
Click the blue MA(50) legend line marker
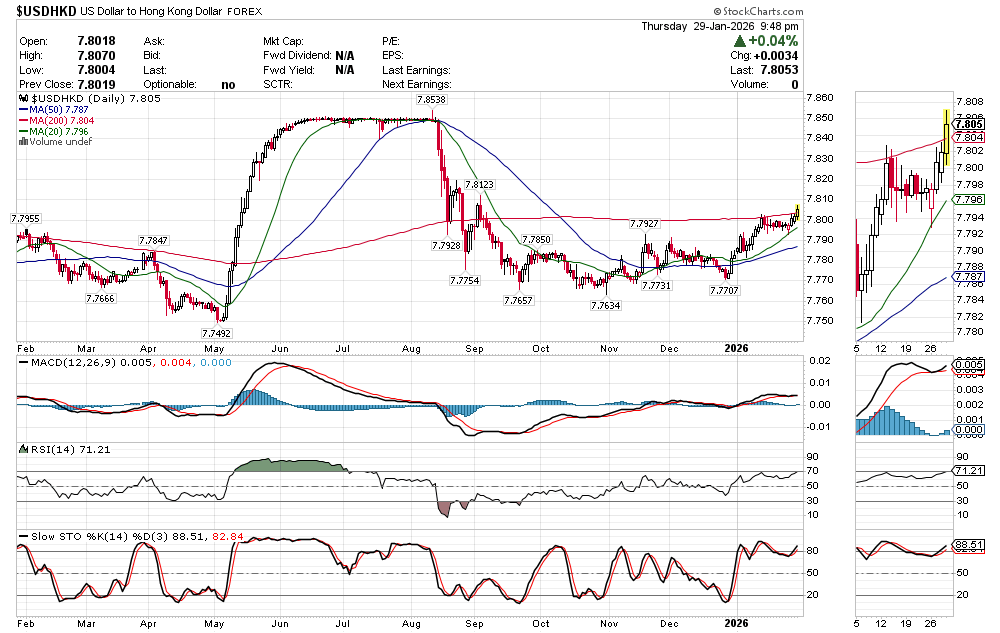coord(24,110)
